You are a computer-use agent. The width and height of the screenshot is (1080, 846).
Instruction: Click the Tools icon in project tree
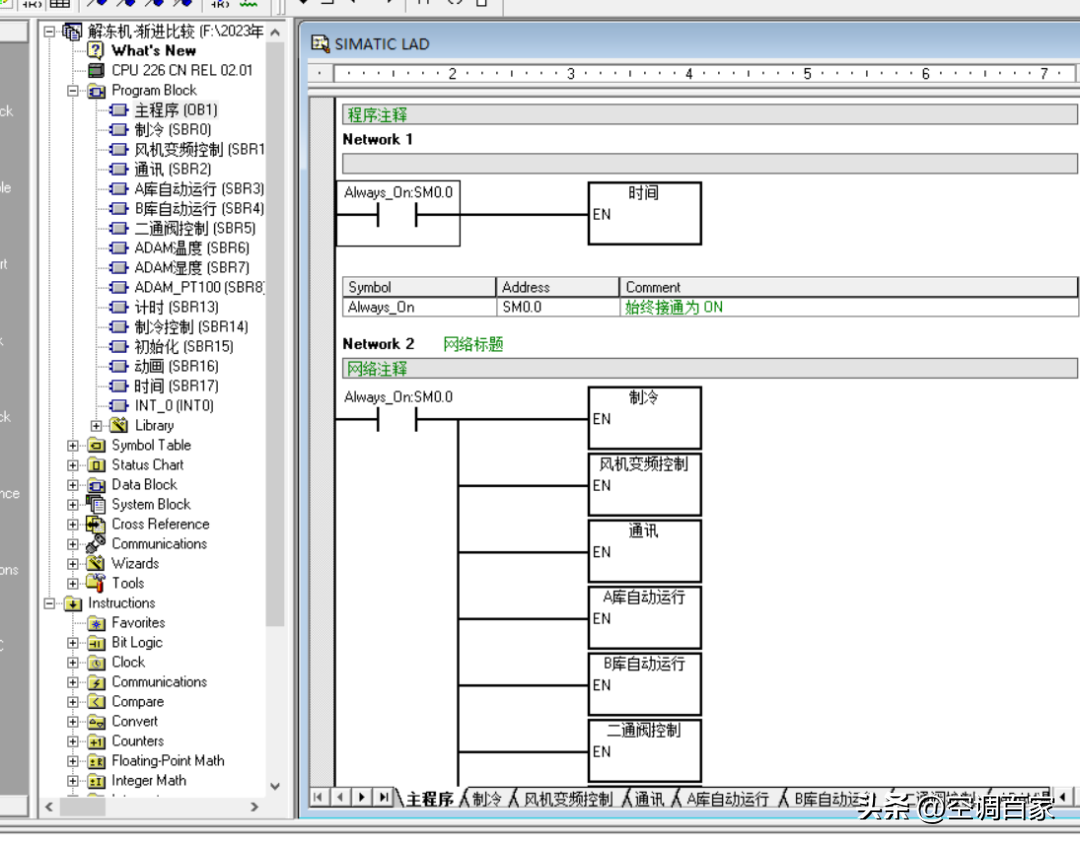(96, 583)
